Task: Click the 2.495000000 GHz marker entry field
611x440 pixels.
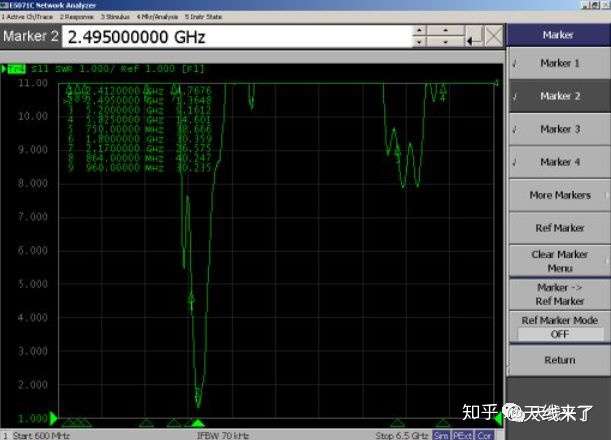Action: pyautogui.click(x=237, y=37)
